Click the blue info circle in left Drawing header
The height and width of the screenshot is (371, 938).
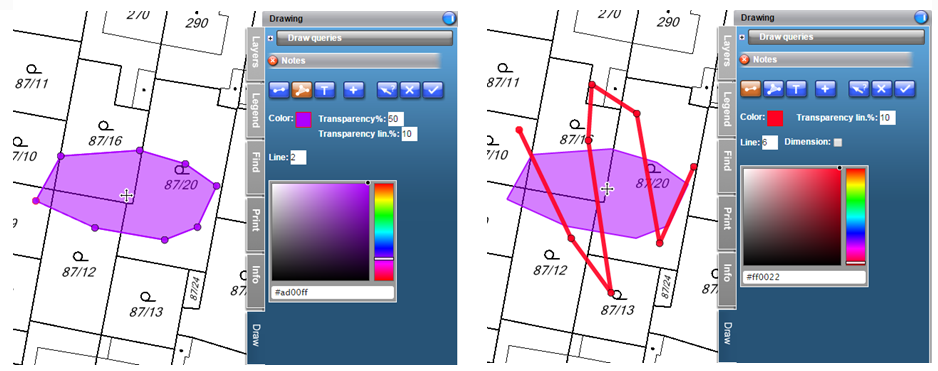449,18
